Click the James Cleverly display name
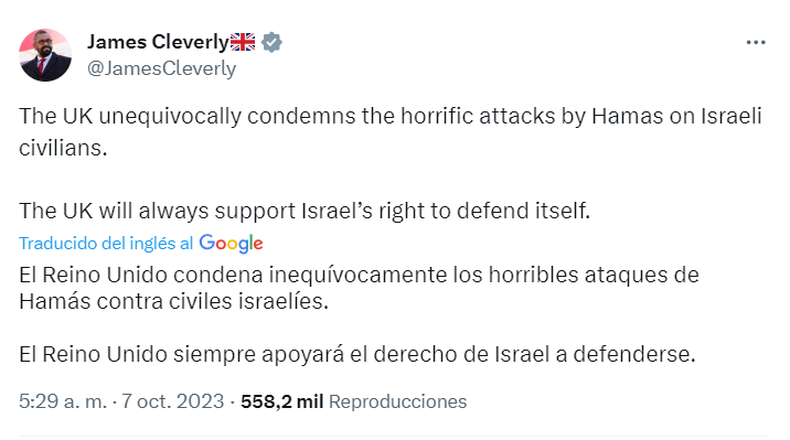790x440 pixels. click(x=158, y=42)
